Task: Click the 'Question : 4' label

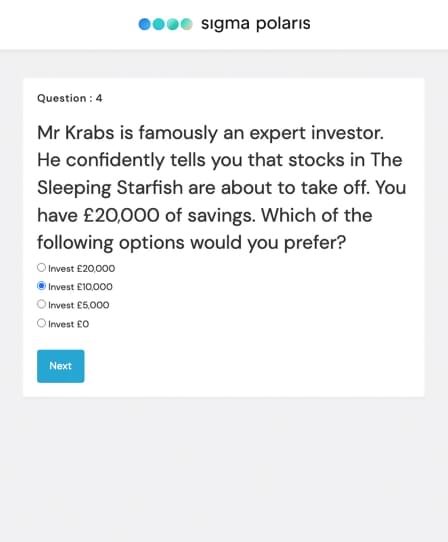Action: coord(70,98)
